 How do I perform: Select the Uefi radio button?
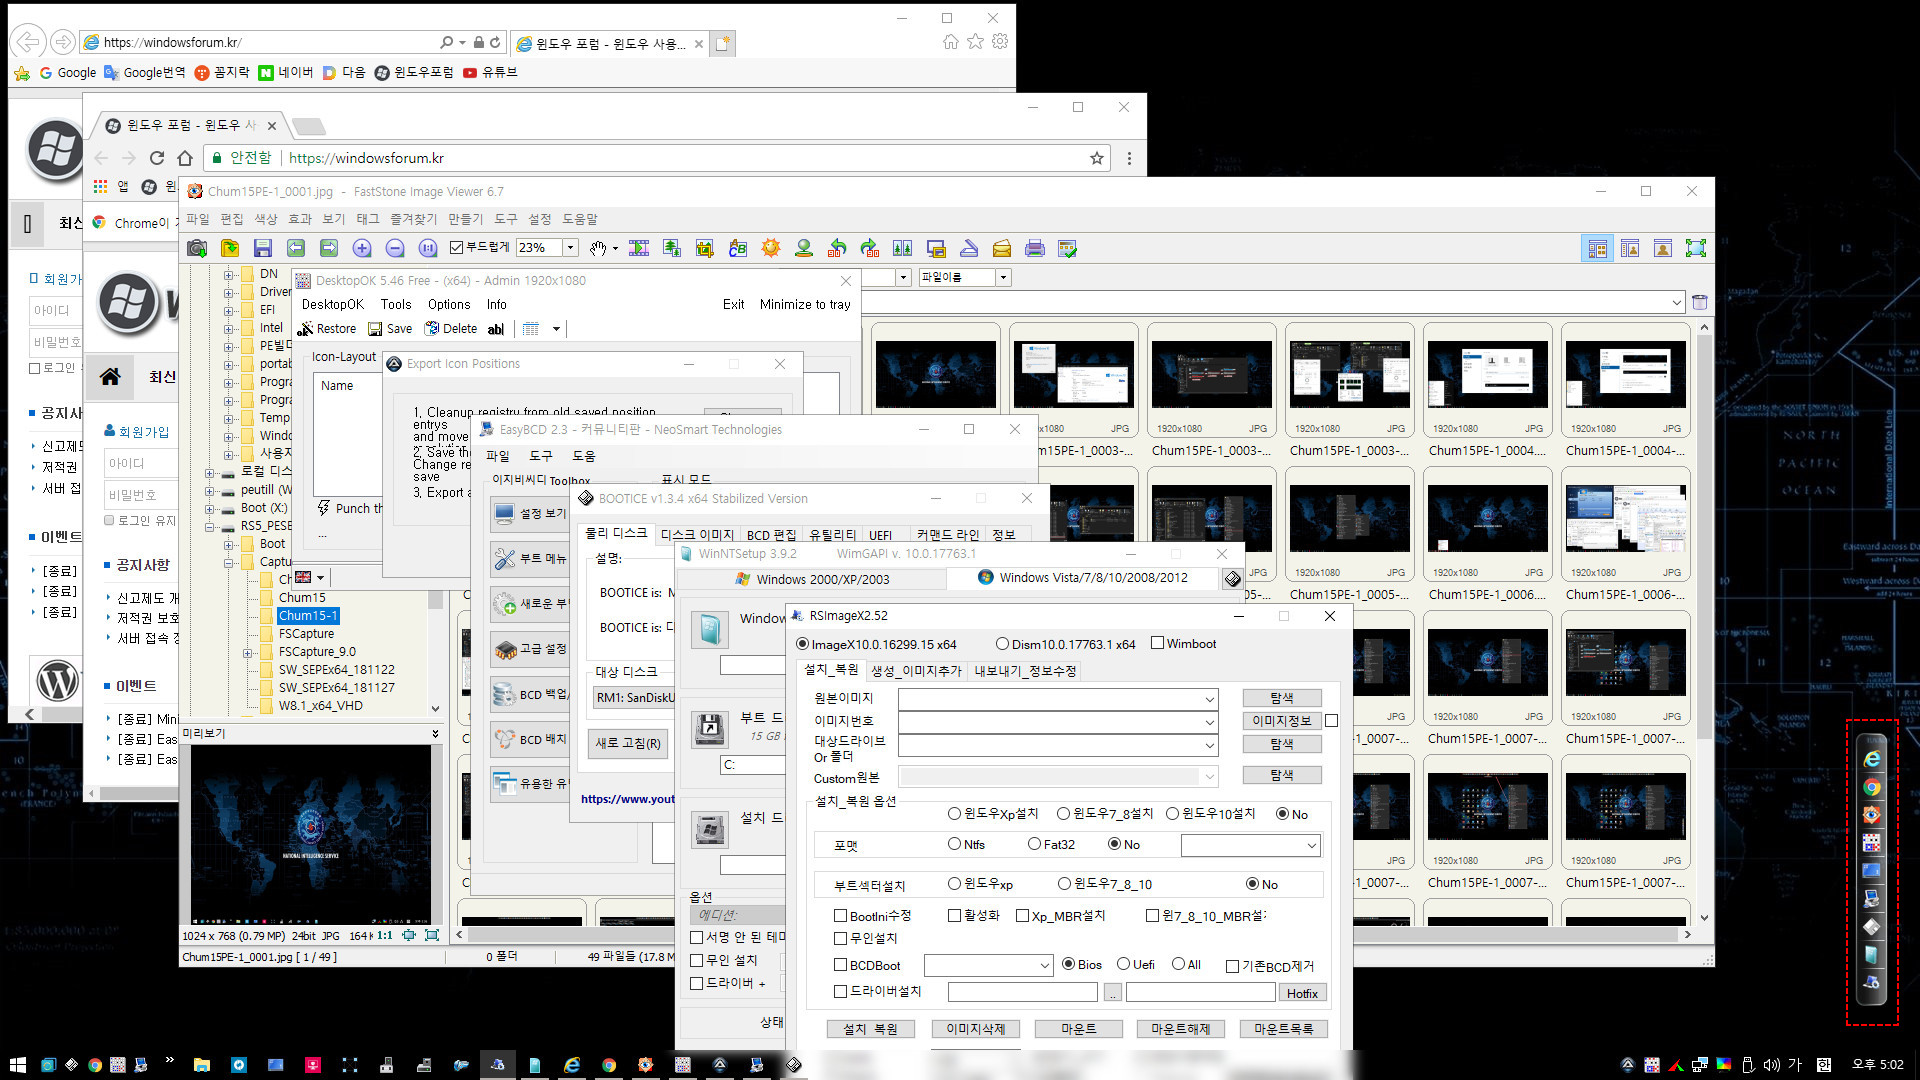point(1123,964)
